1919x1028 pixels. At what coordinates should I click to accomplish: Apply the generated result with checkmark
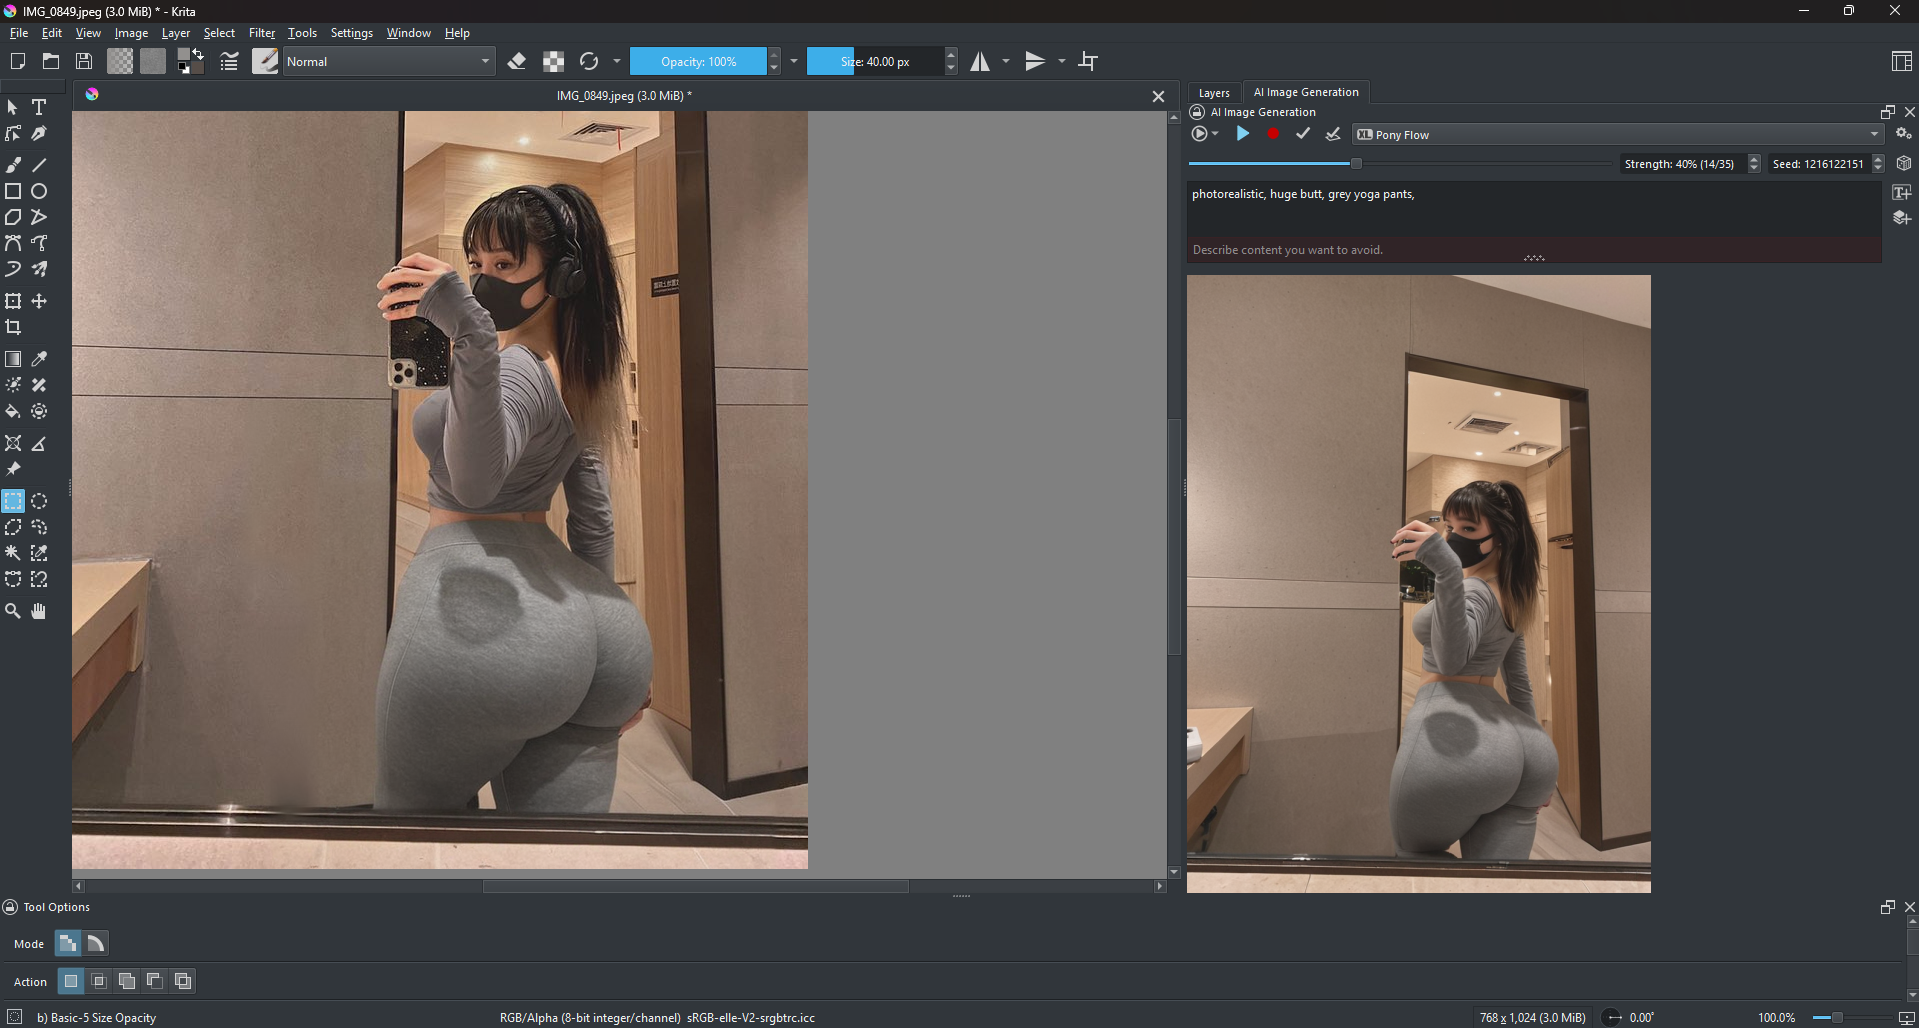1302,134
